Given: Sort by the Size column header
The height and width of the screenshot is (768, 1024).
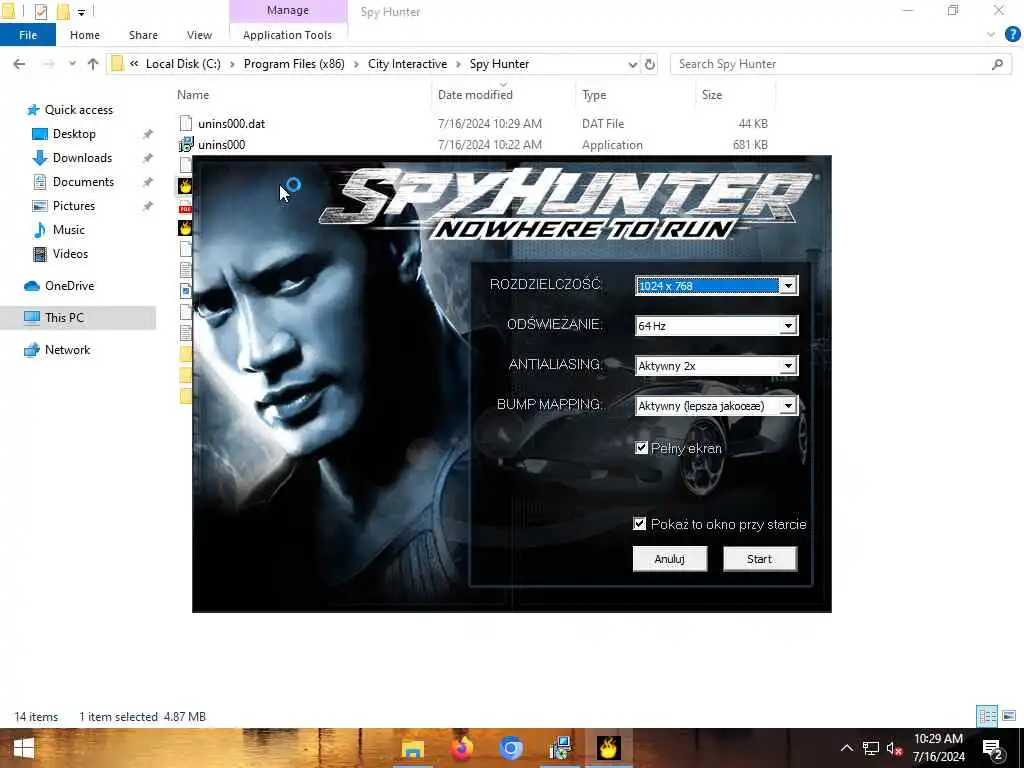Looking at the screenshot, I should pos(712,95).
